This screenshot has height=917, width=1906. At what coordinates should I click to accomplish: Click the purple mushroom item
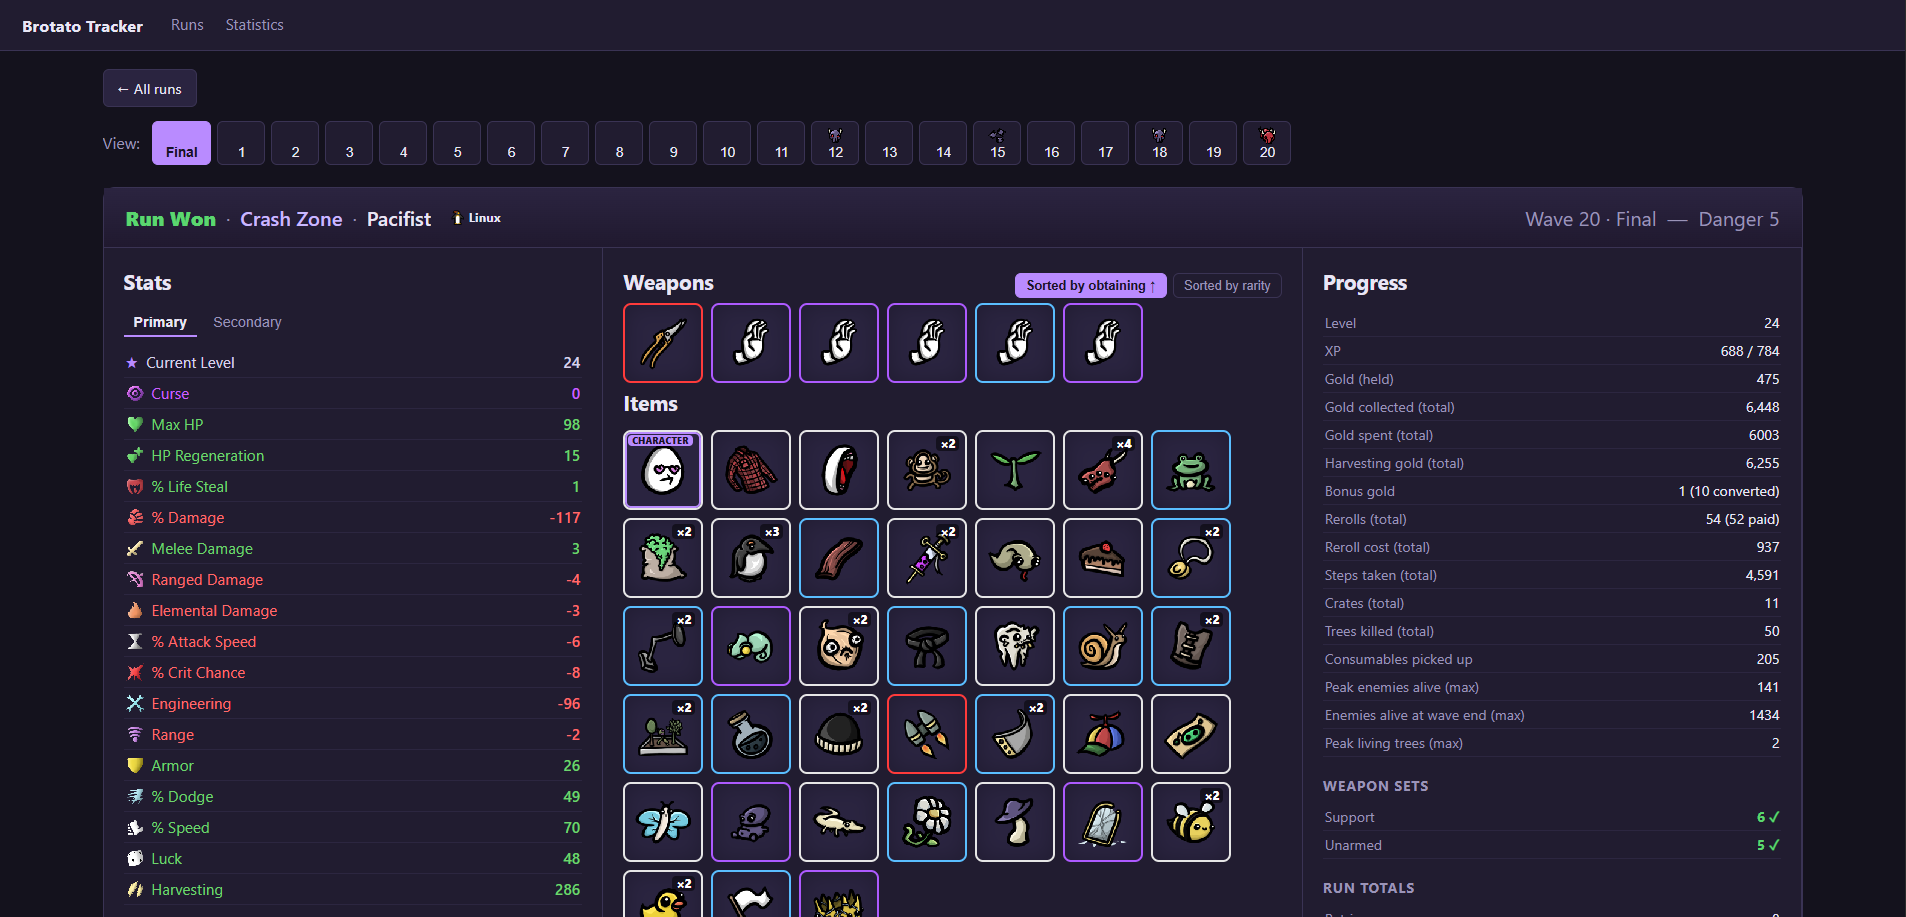click(1015, 822)
